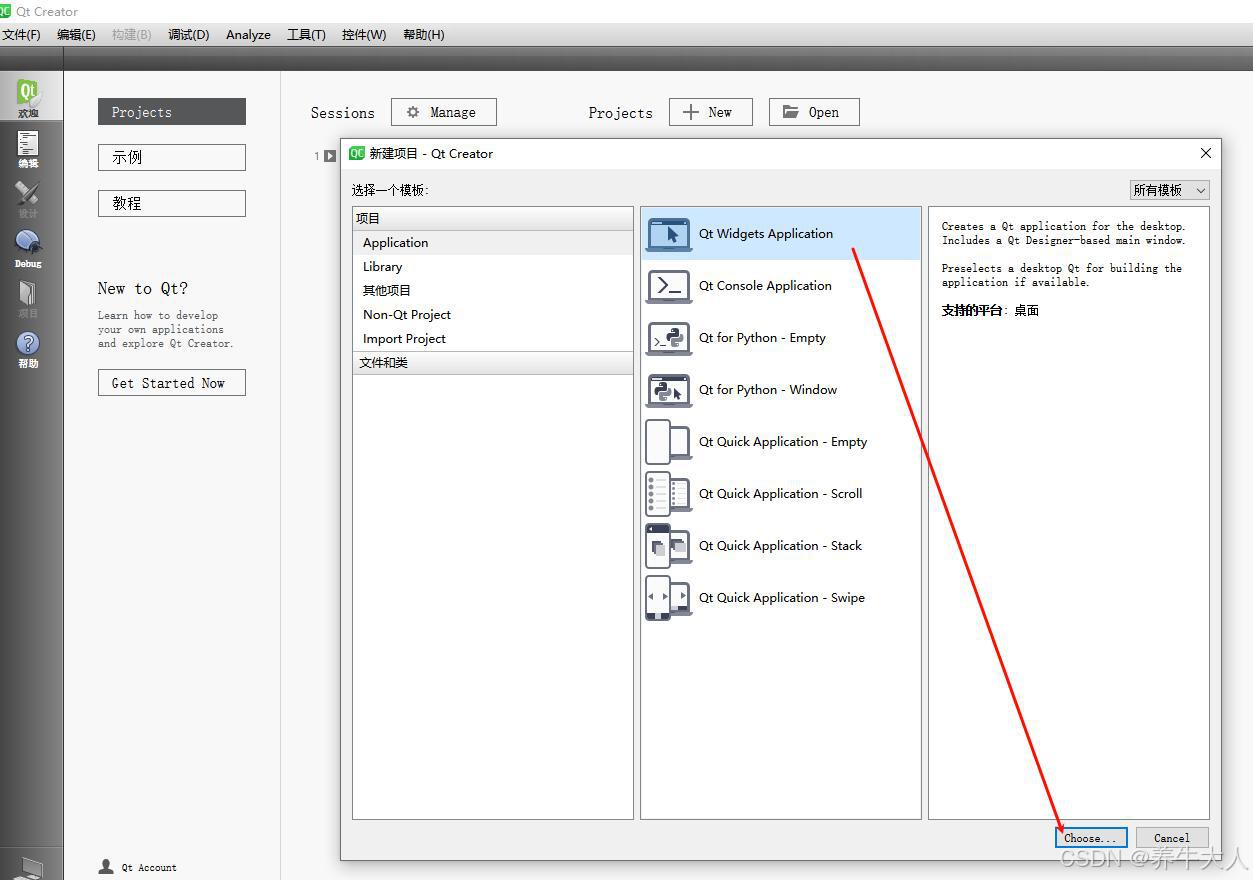Select the Qt Widgets Application template icon

669,234
